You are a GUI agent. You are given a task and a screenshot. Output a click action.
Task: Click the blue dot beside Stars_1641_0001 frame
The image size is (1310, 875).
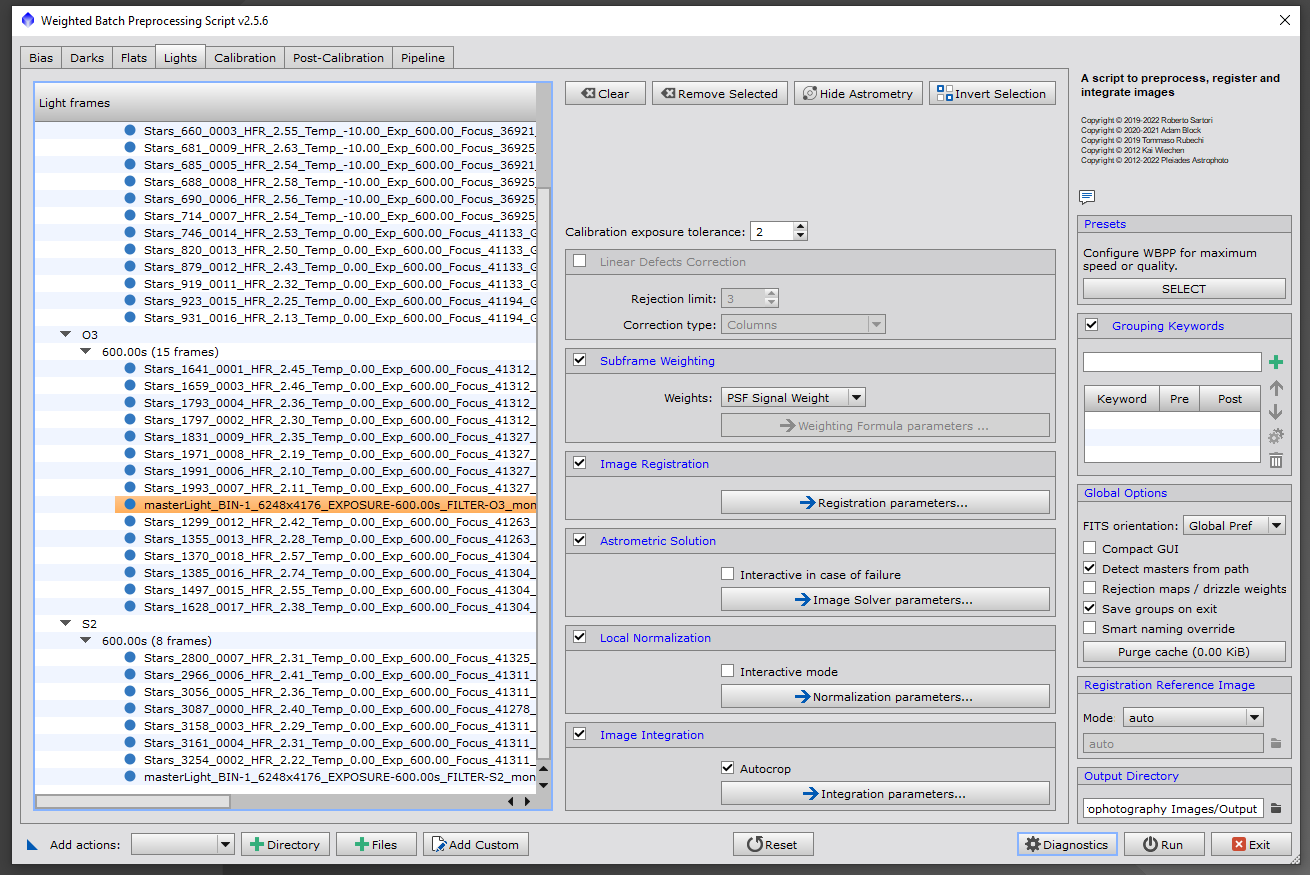click(x=129, y=369)
